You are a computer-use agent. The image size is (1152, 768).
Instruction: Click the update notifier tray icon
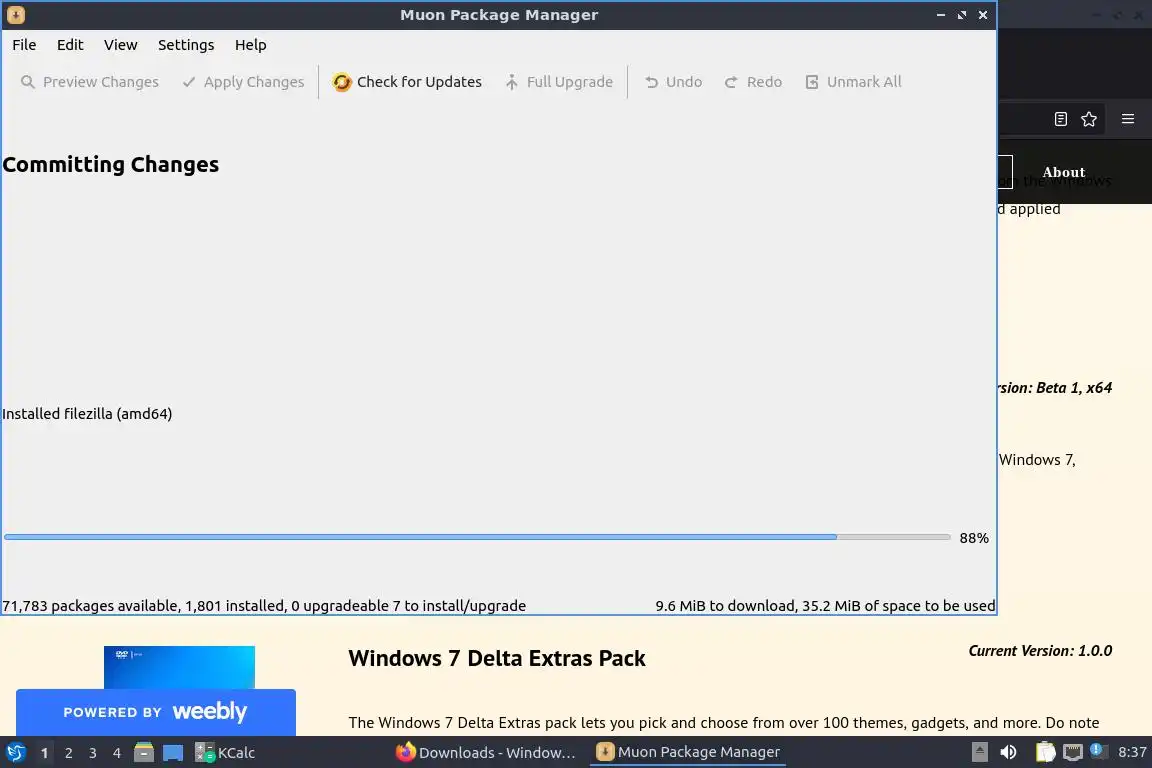[1098, 751]
